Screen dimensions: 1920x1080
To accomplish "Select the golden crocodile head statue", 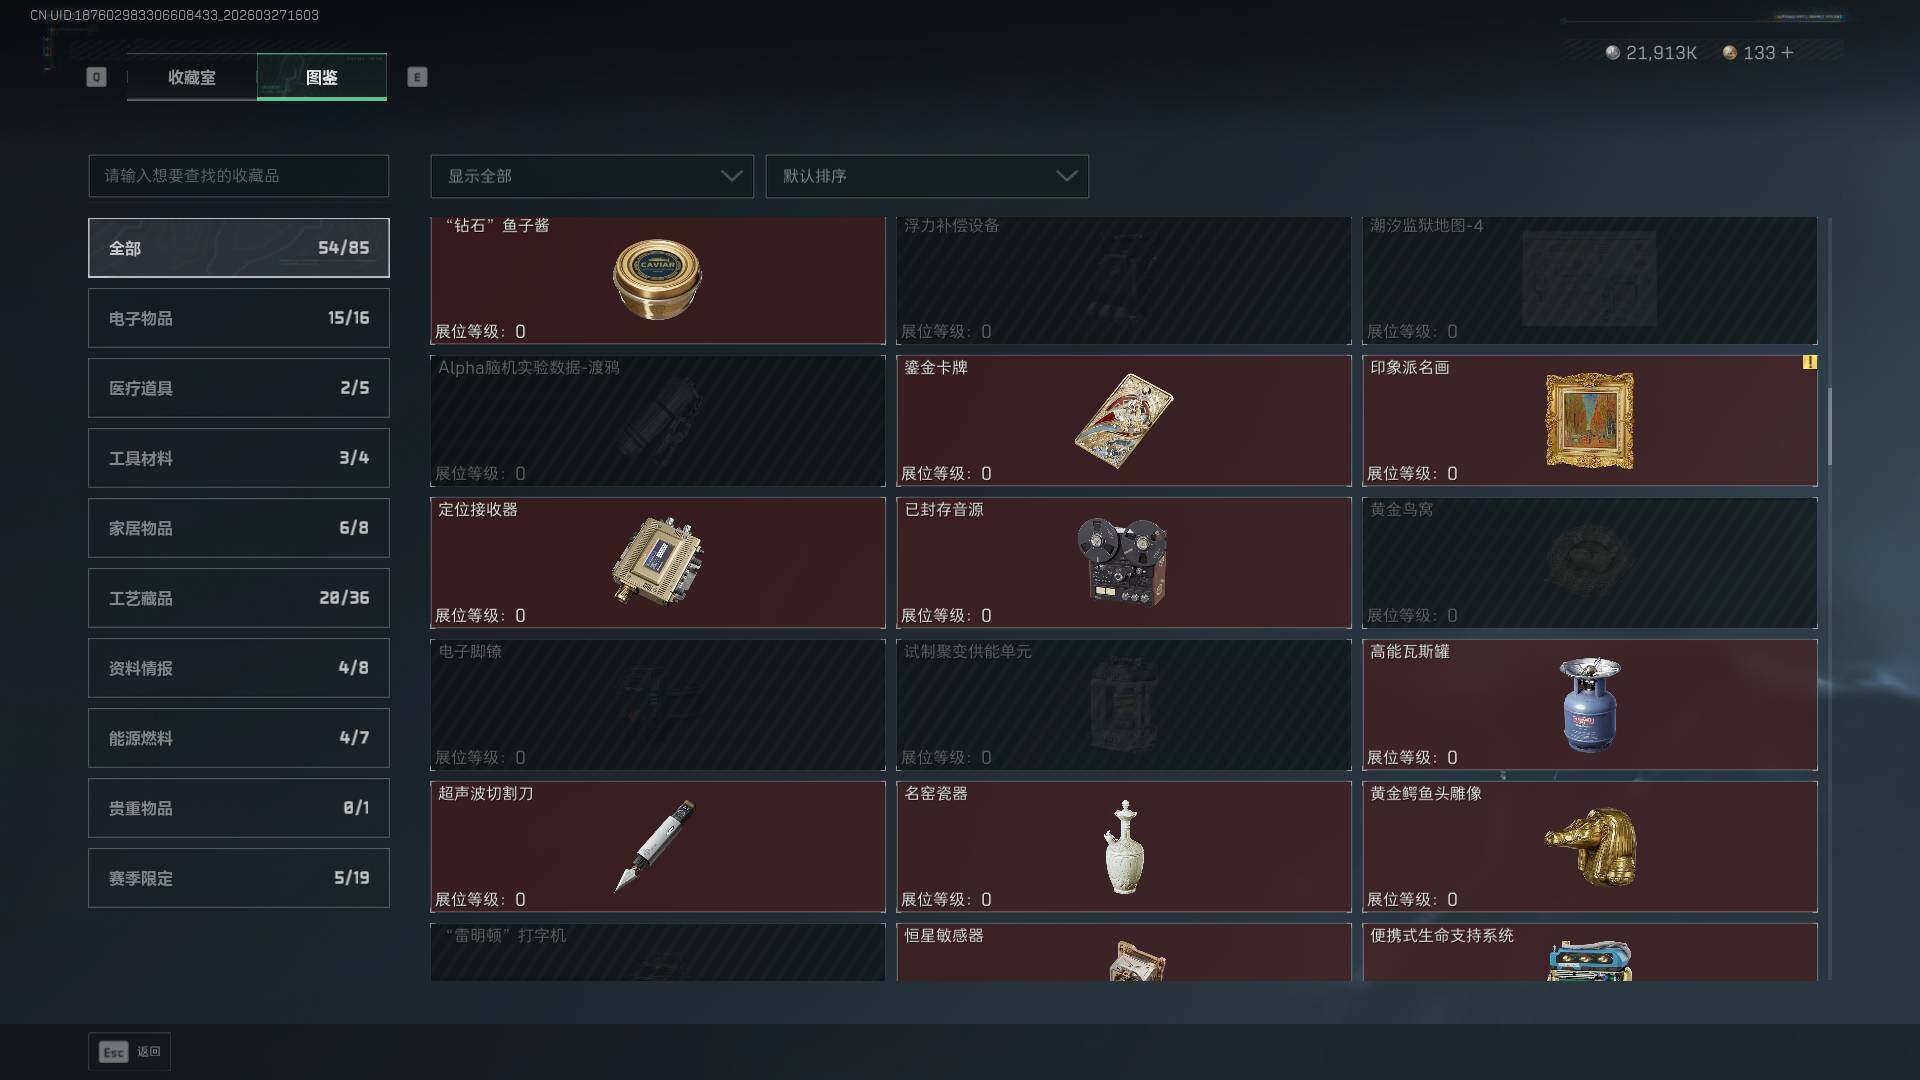I will click(1591, 847).
